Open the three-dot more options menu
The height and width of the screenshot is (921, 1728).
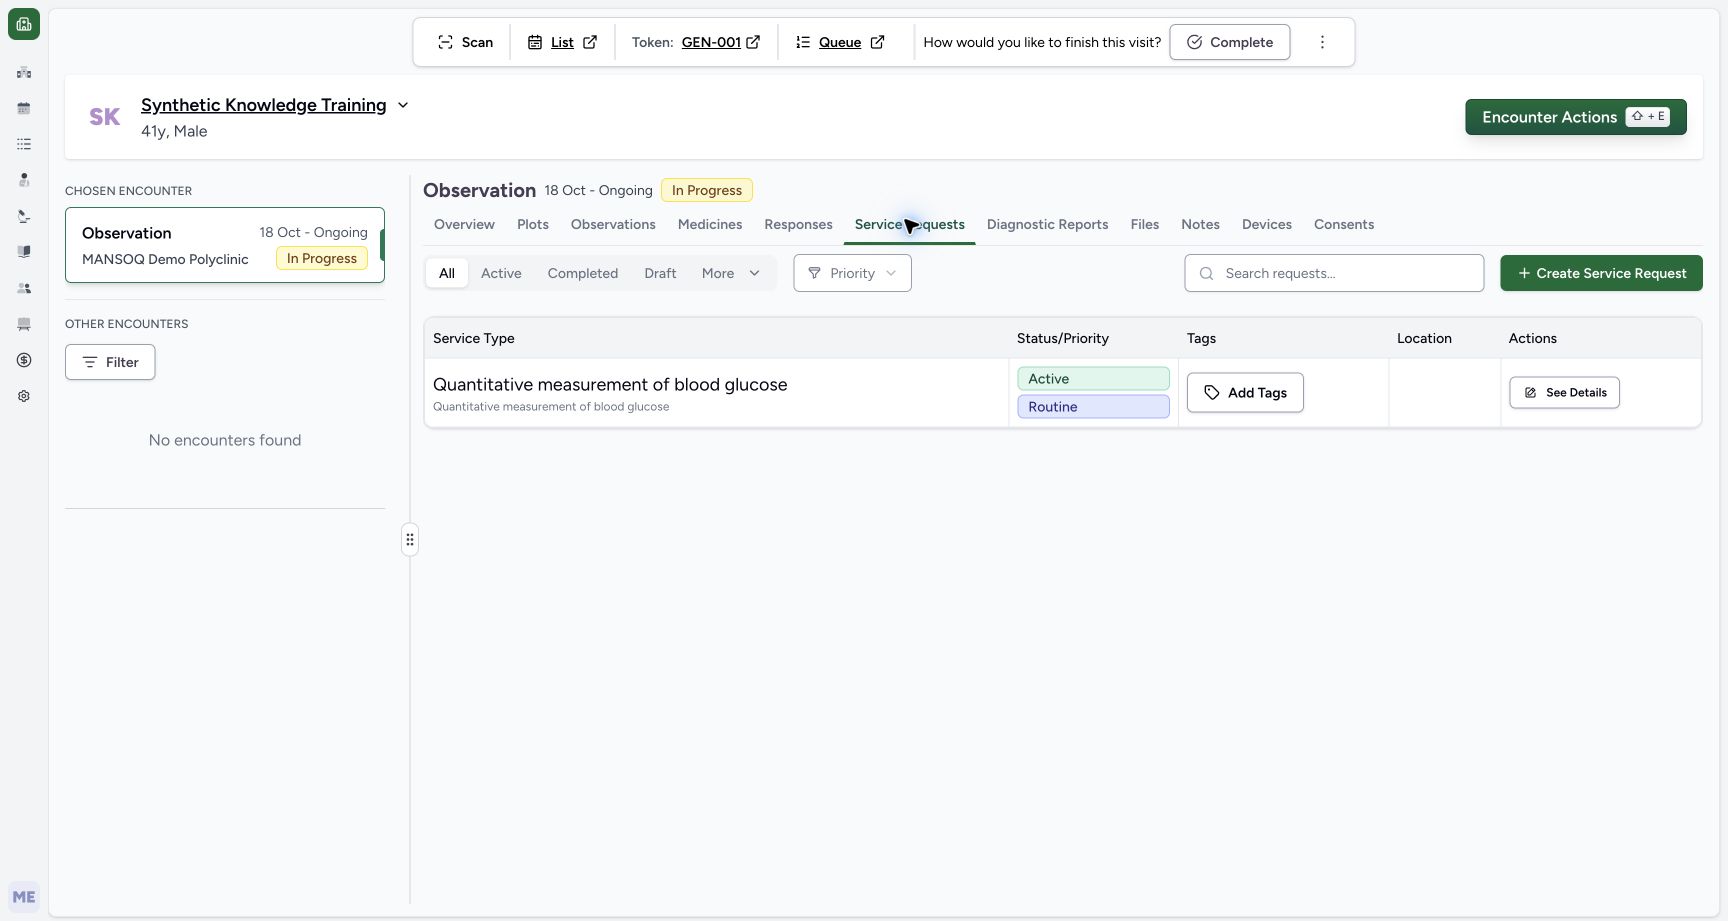pos(1322,42)
